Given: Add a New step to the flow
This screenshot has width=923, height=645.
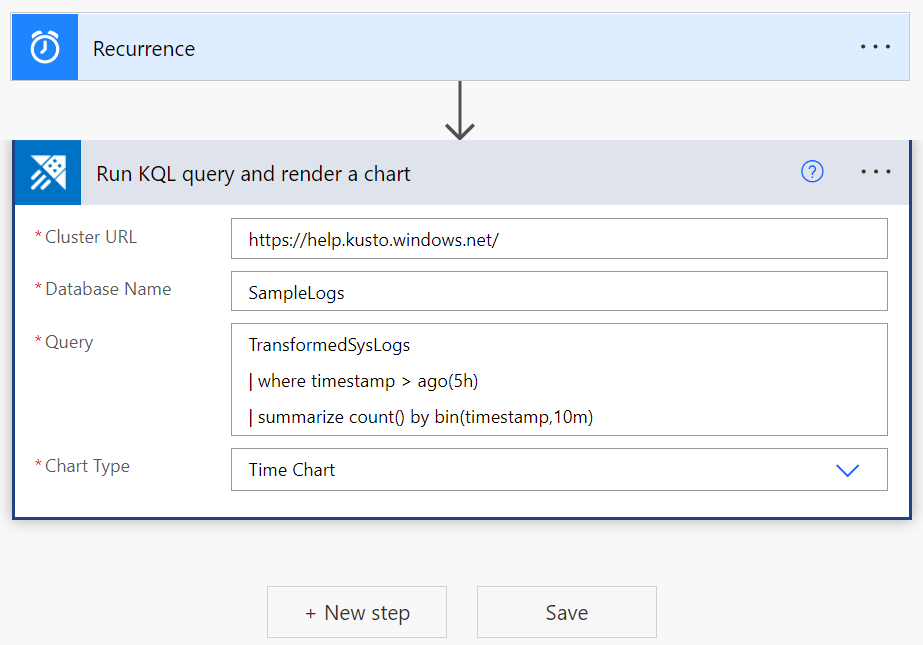Looking at the screenshot, I should [356, 611].
